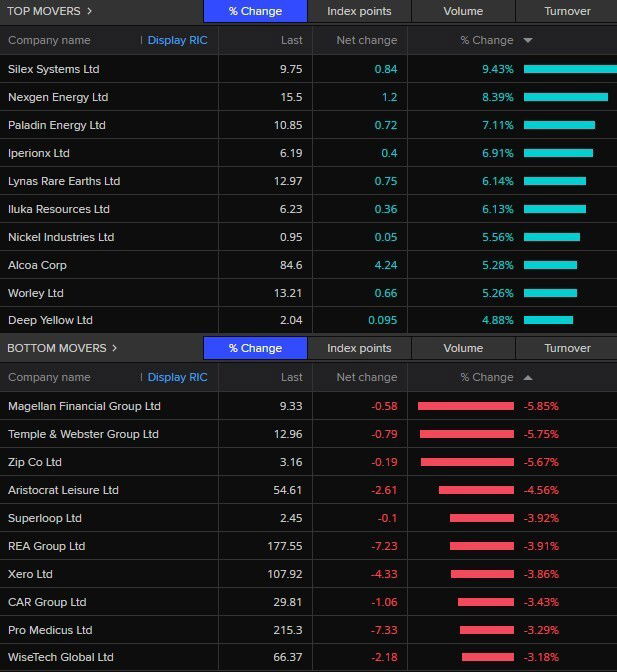Click the Zip Co Ltd red change bar
Screen dimensions: 617x672
pos(467,462)
